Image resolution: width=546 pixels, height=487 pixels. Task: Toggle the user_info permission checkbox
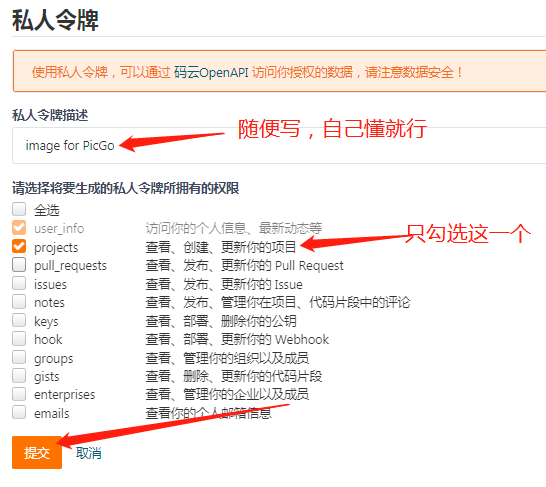click(x=19, y=228)
